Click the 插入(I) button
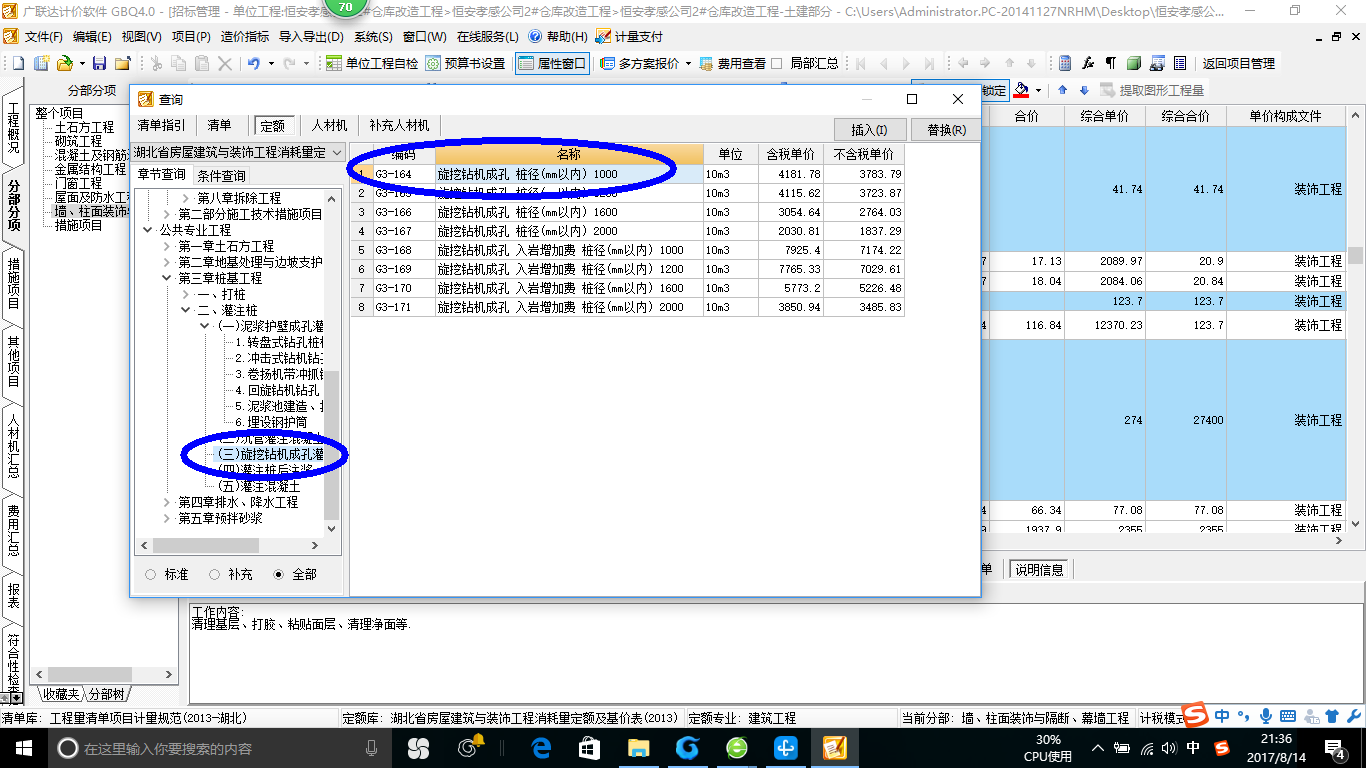The height and width of the screenshot is (768, 1366). [870, 130]
